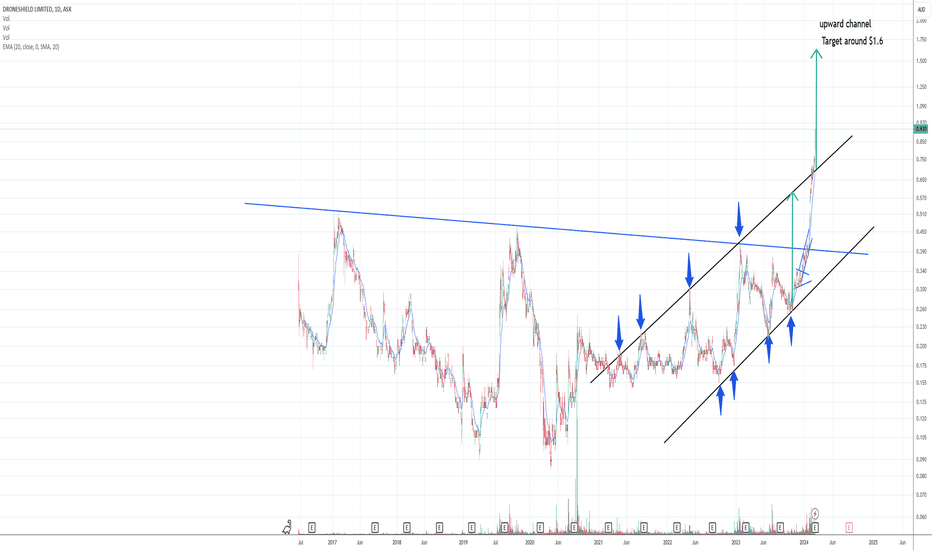
Task: Click the 0.200 price axis label
Action: click(x=921, y=346)
